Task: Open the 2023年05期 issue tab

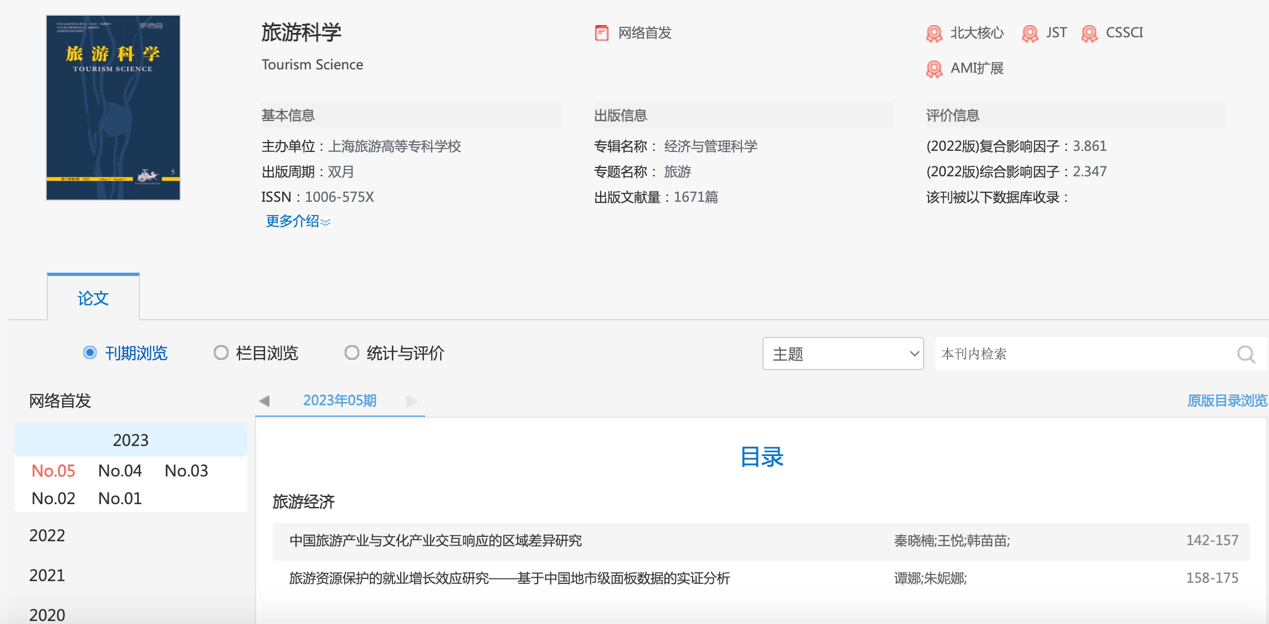Action: 339,400
